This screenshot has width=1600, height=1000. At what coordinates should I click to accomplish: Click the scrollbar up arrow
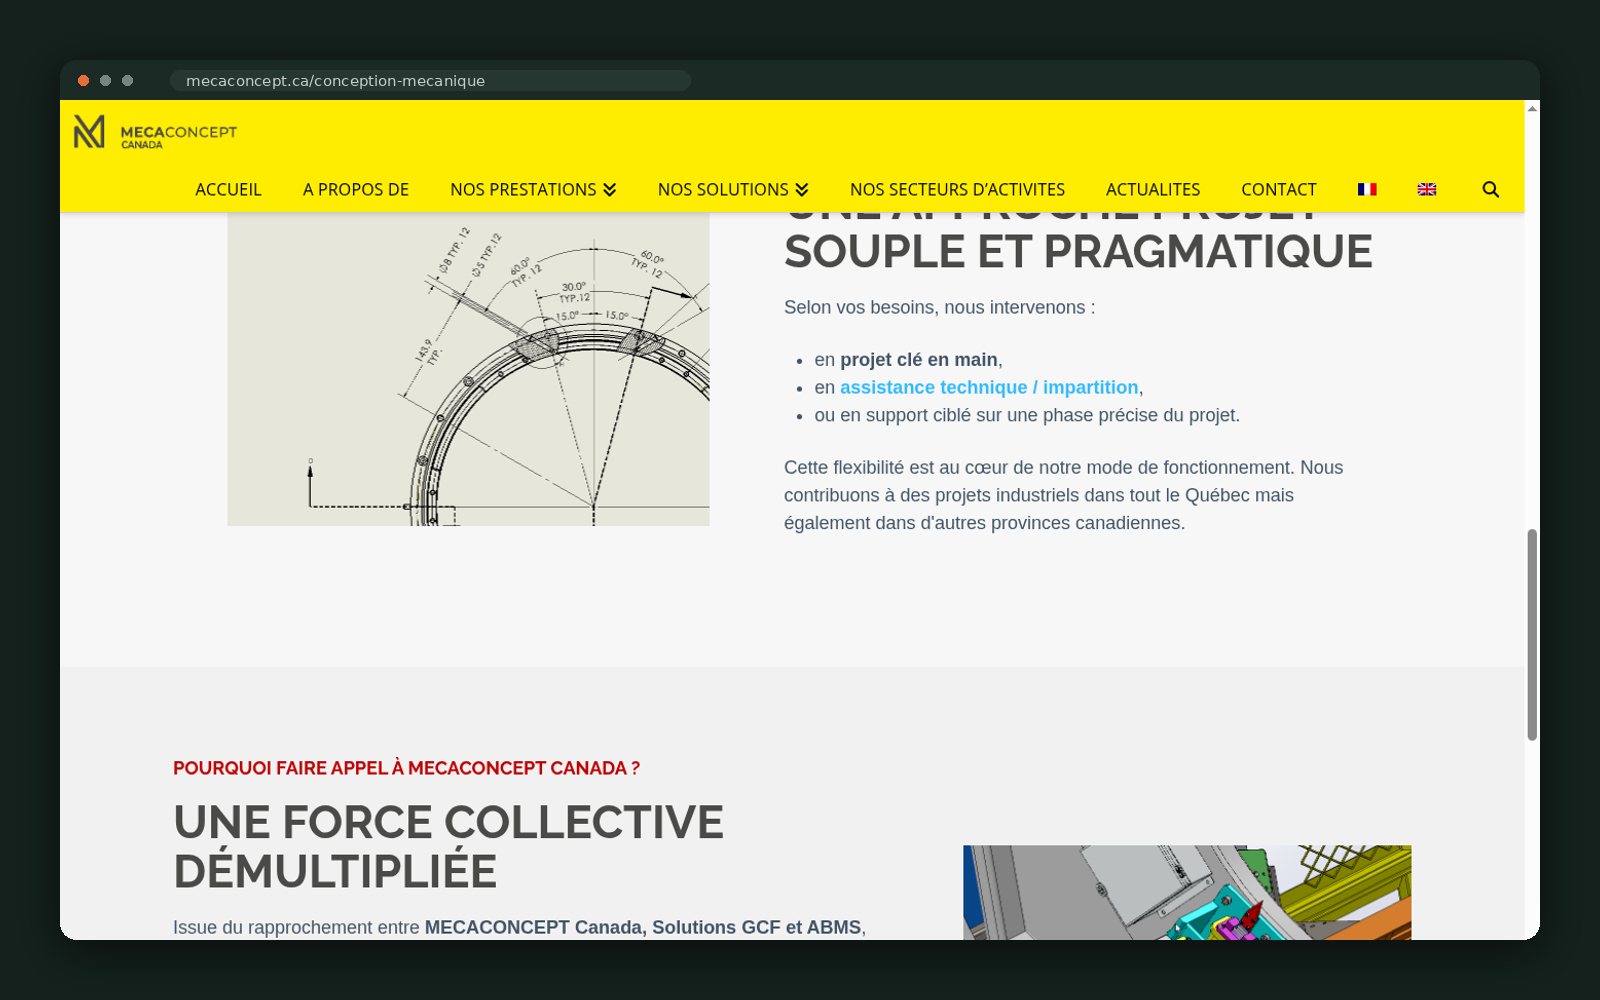[x=1532, y=108]
